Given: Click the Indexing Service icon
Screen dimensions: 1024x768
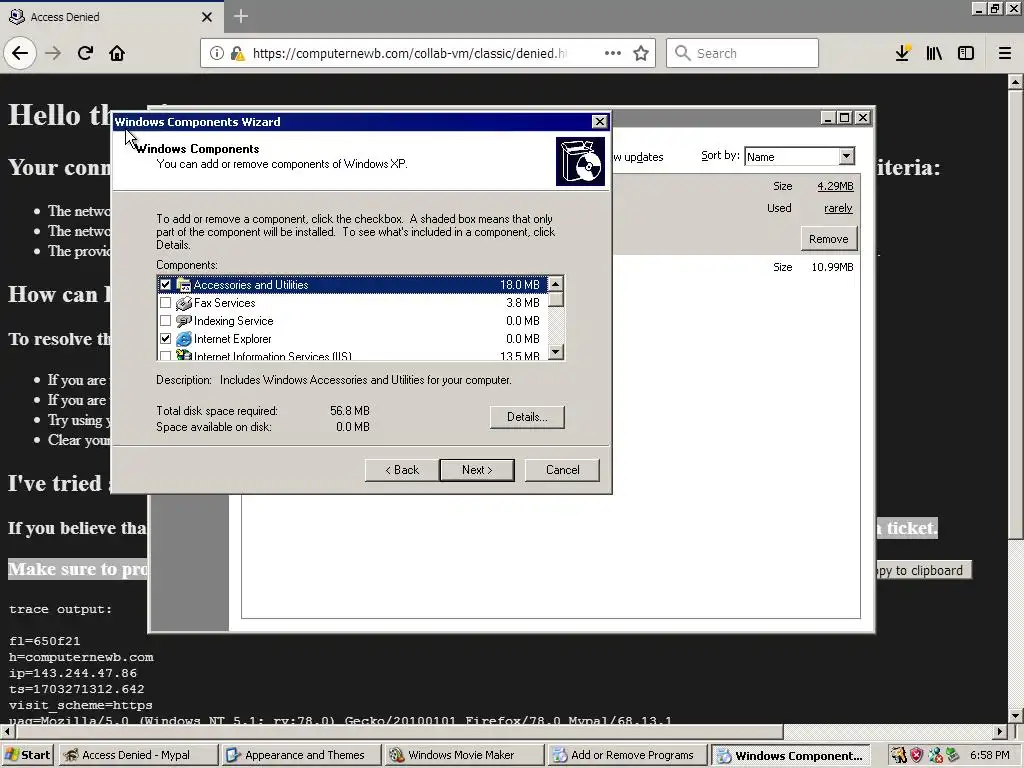Looking at the screenshot, I should click(x=184, y=321).
